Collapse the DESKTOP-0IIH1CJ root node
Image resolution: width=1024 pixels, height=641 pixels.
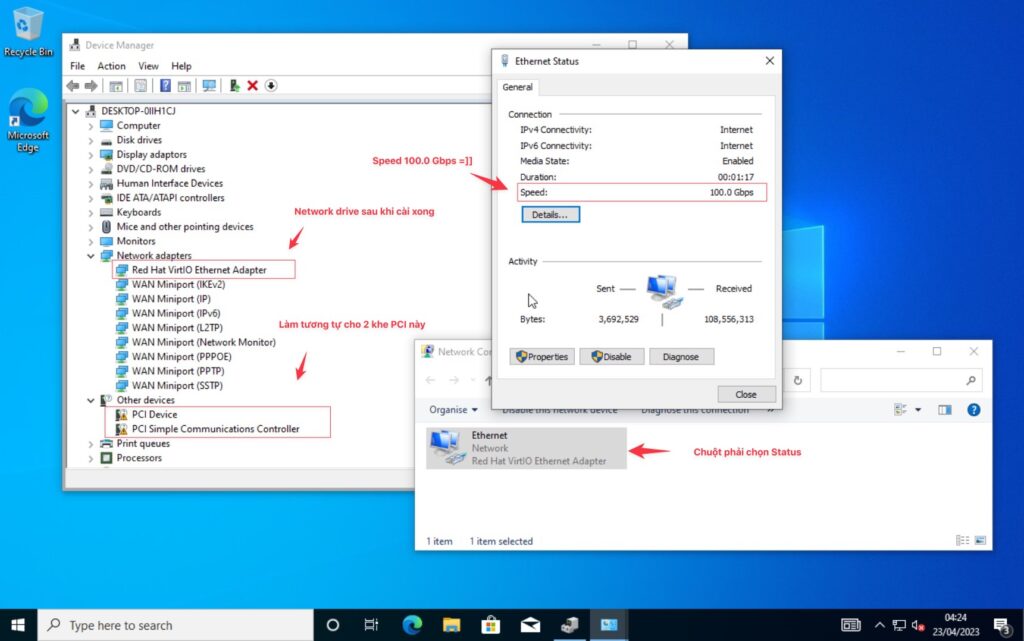point(76,111)
